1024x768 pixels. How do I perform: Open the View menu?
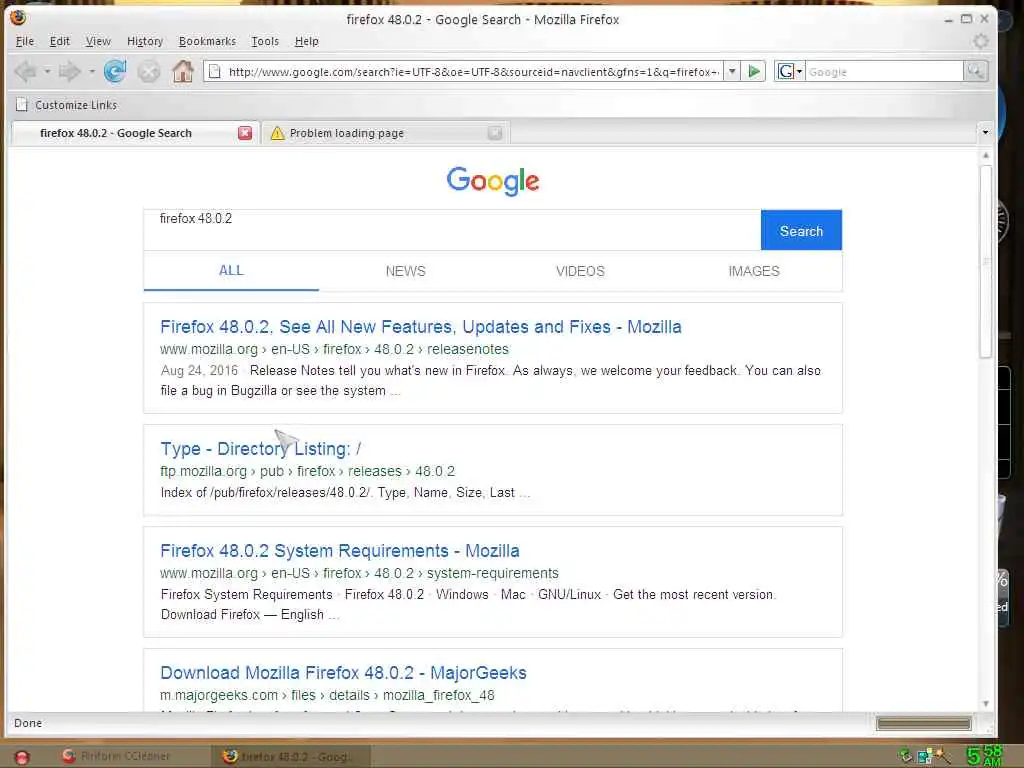(98, 41)
